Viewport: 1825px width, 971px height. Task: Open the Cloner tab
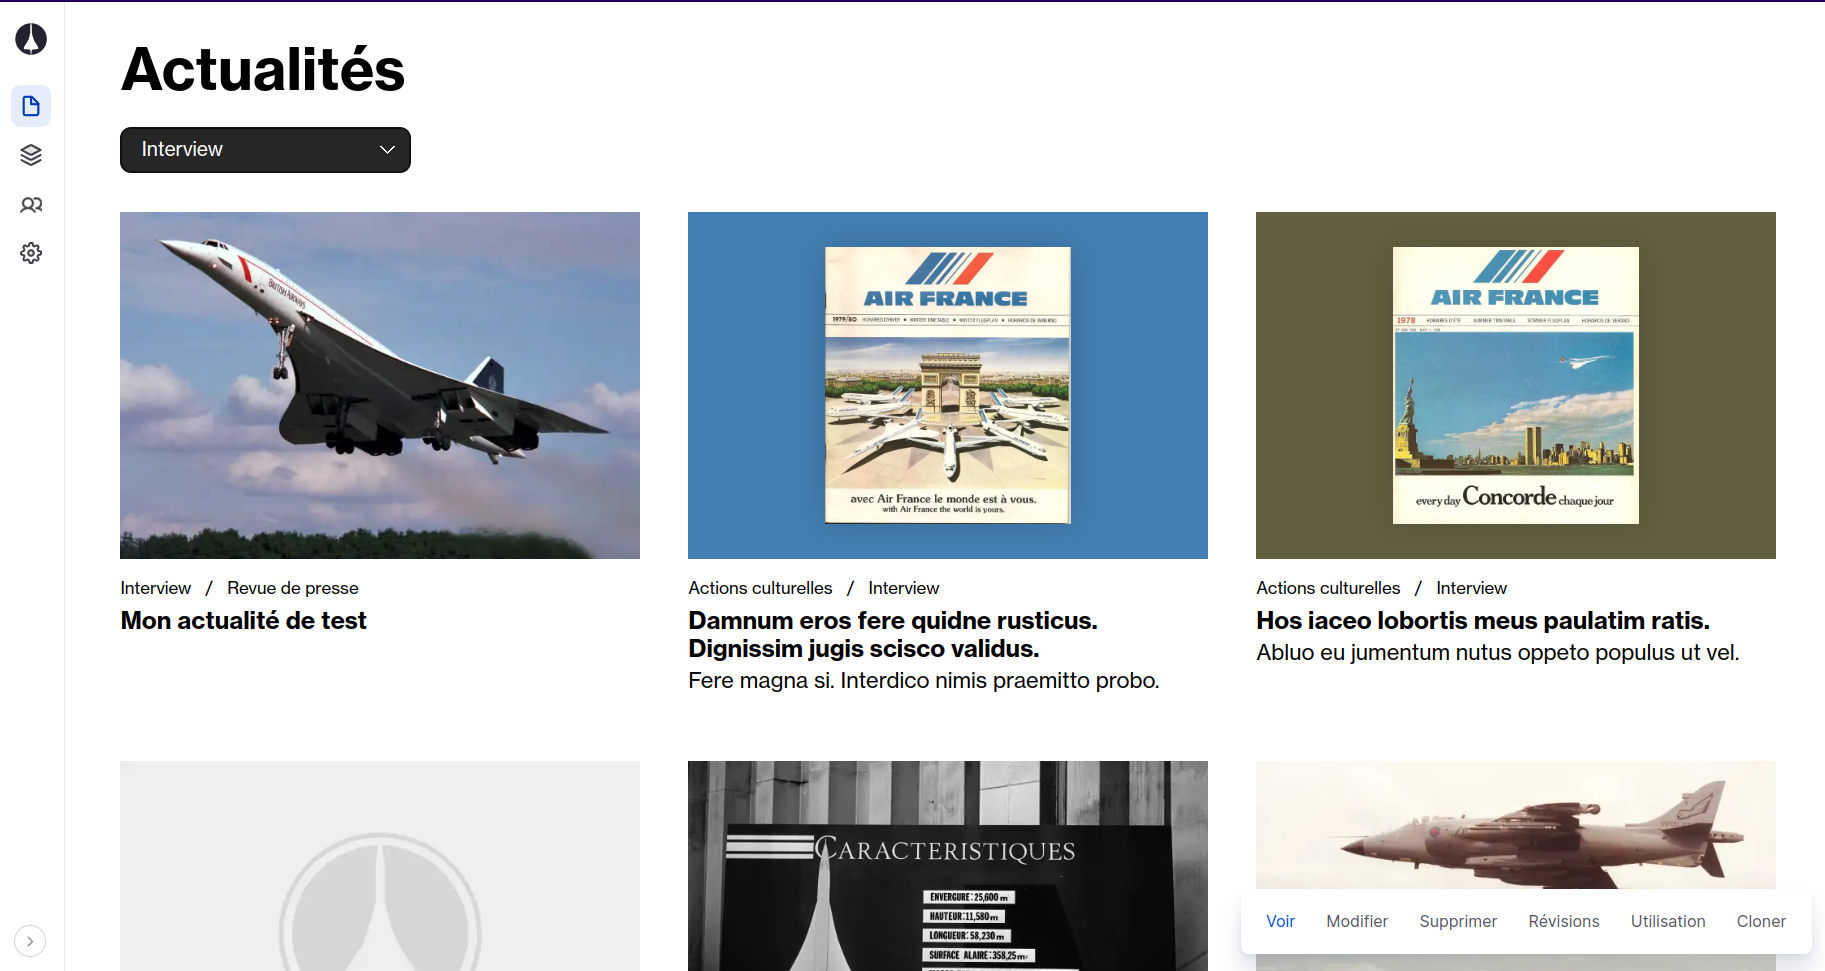point(1761,921)
